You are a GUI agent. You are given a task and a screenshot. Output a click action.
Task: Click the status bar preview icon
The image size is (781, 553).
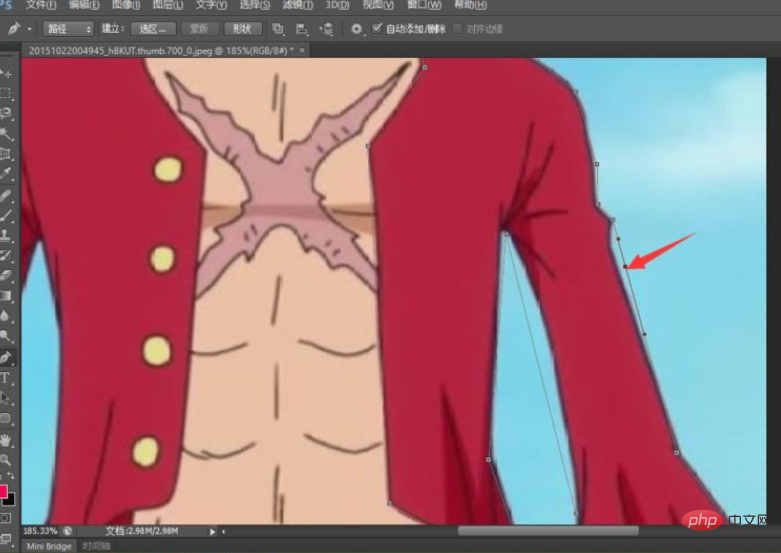coord(68,531)
